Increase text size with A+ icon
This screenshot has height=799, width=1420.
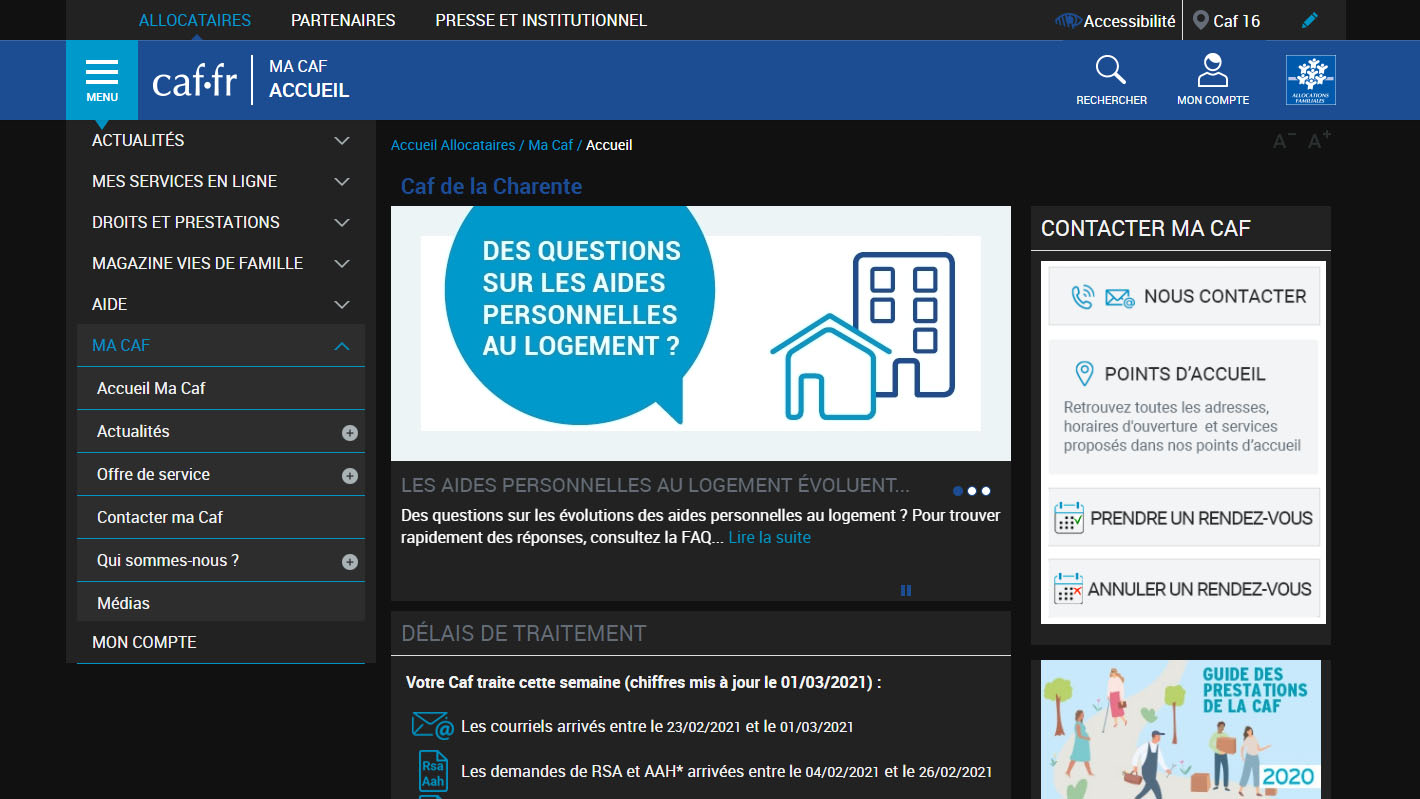click(x=1319, y=140)
